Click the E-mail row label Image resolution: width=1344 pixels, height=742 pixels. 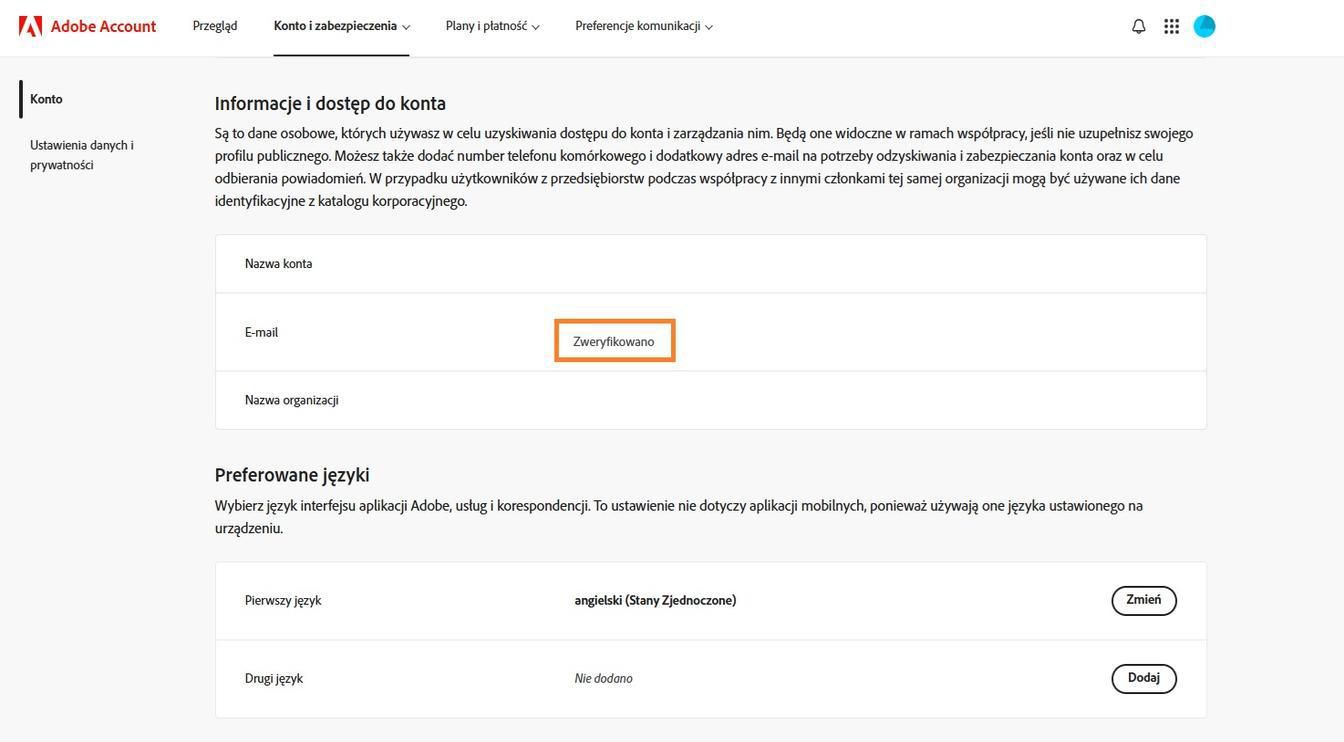(x=261, y=332)
